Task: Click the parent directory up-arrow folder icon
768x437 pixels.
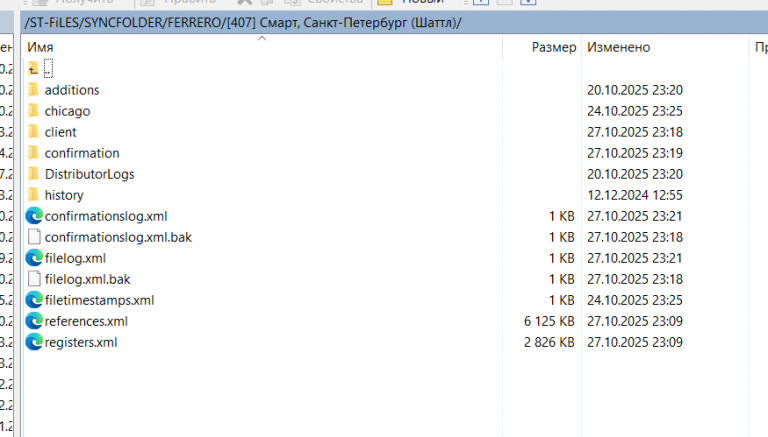Action: click(33, 69)
